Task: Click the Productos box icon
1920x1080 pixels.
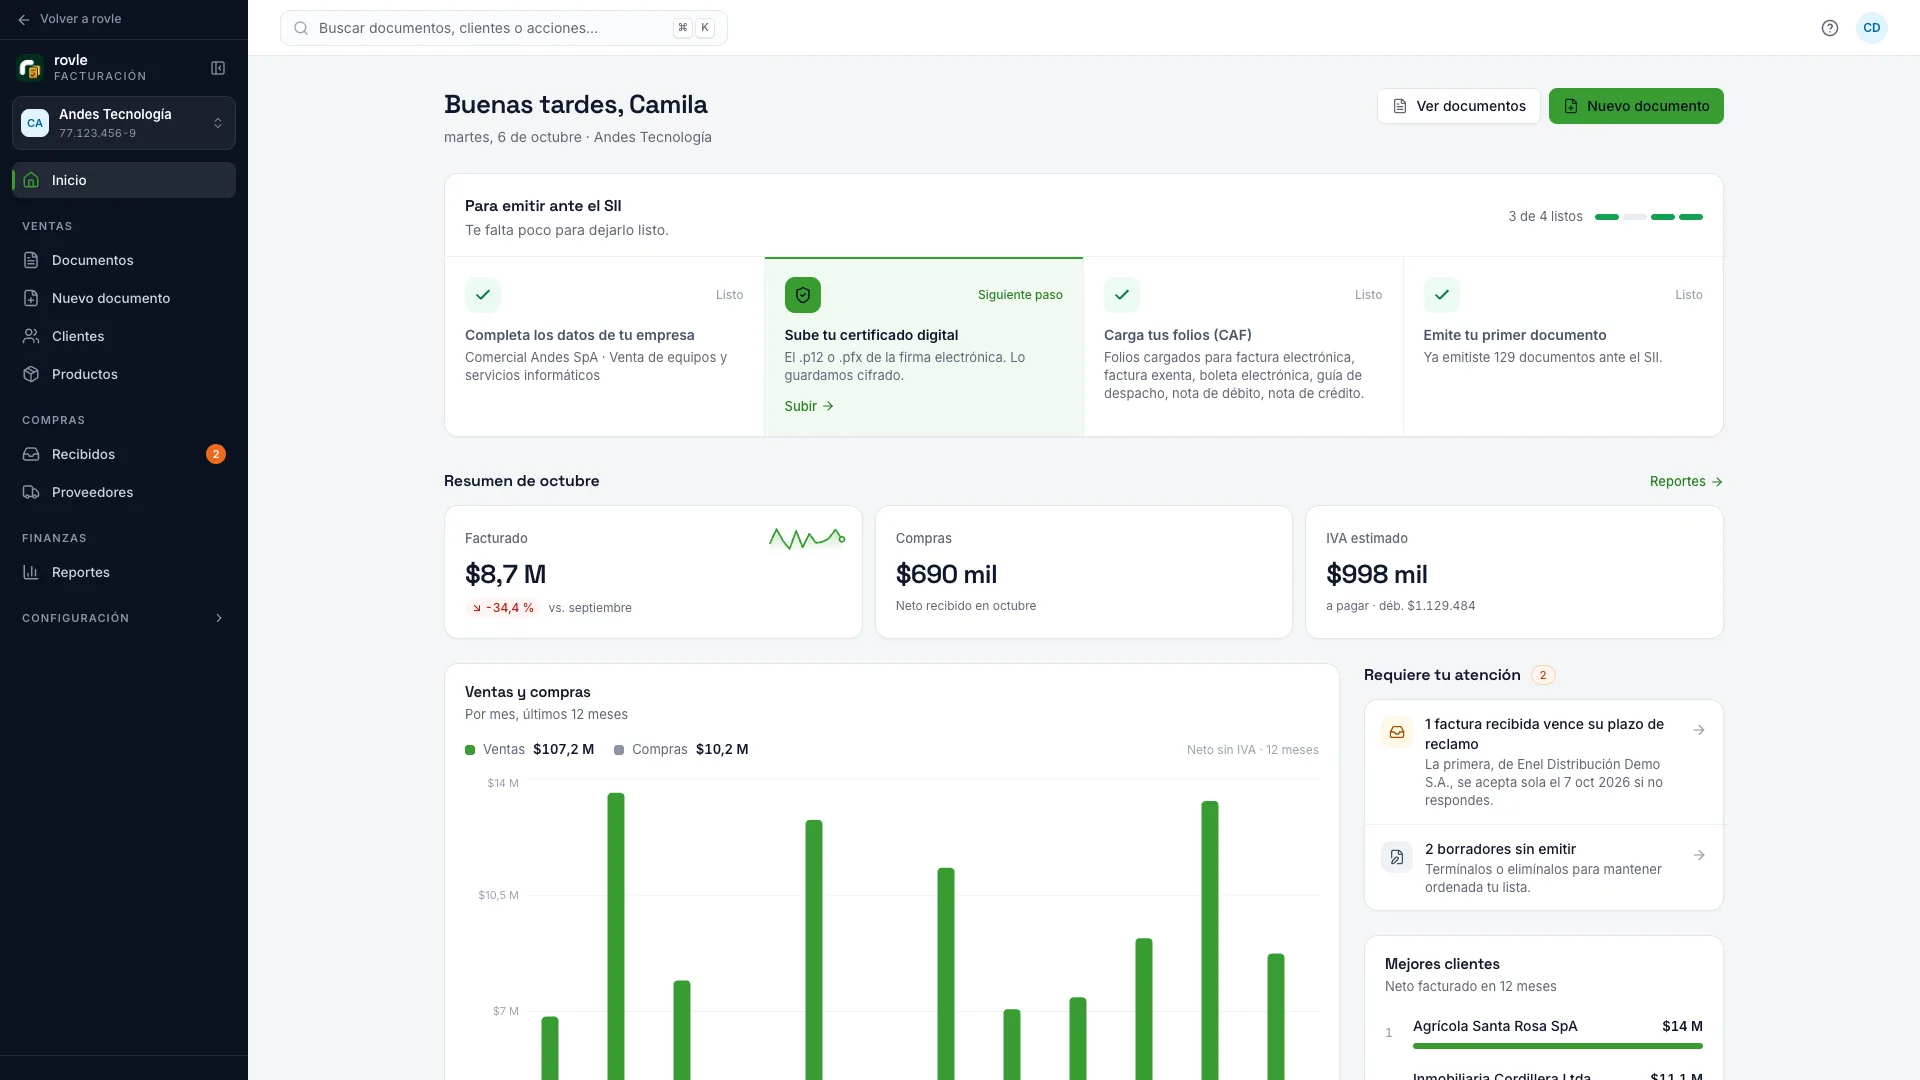Action: (31, 374)
